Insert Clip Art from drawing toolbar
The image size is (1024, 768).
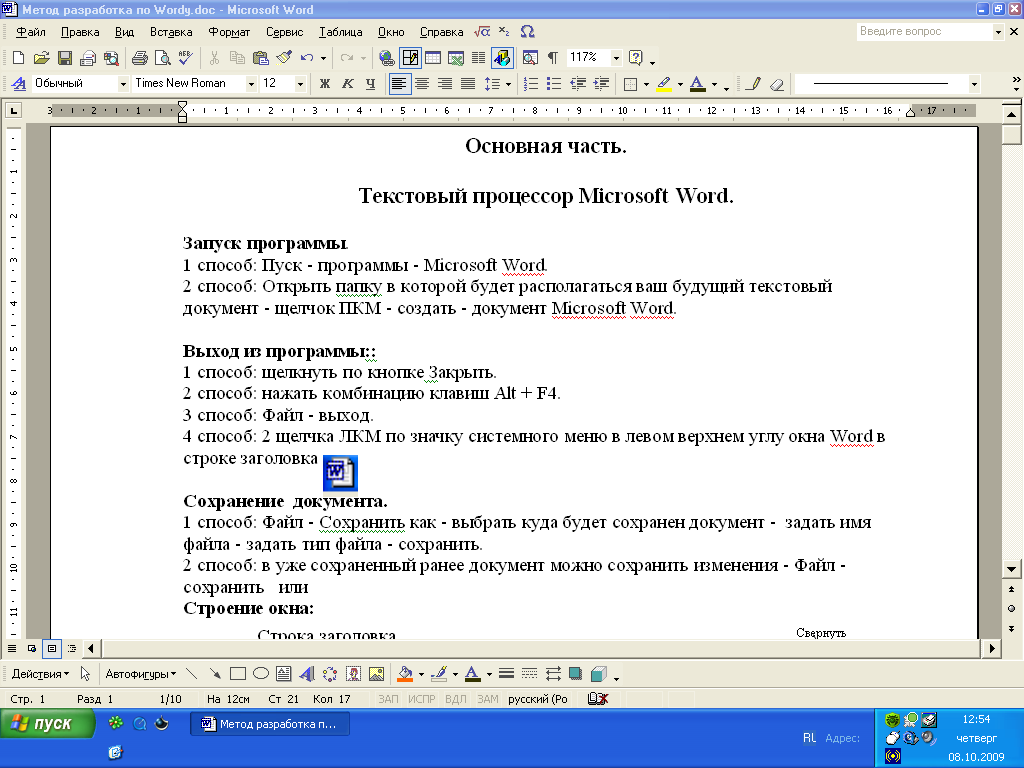pyautogui.click(x=353, y=673)
